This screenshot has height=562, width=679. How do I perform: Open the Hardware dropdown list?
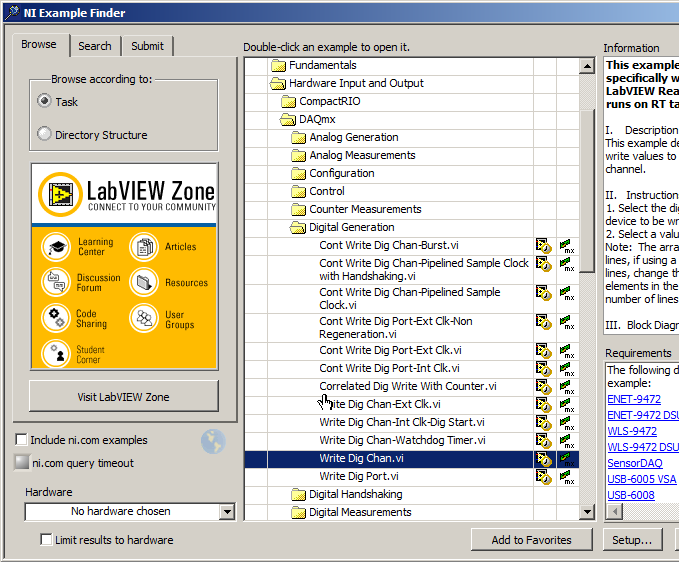pos(226,512)
